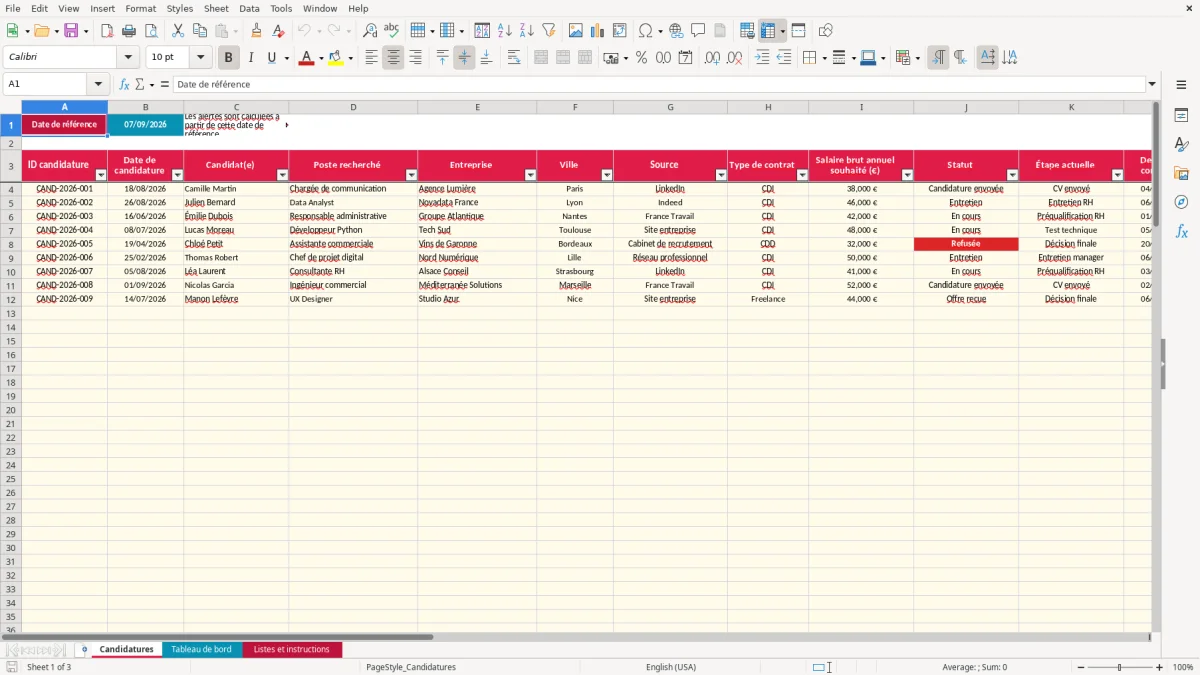Image resolution: width=1200 pixels, height=675 pixels.
Task: Toggle Freeze Rows and Columns
Action: (768, 31)
